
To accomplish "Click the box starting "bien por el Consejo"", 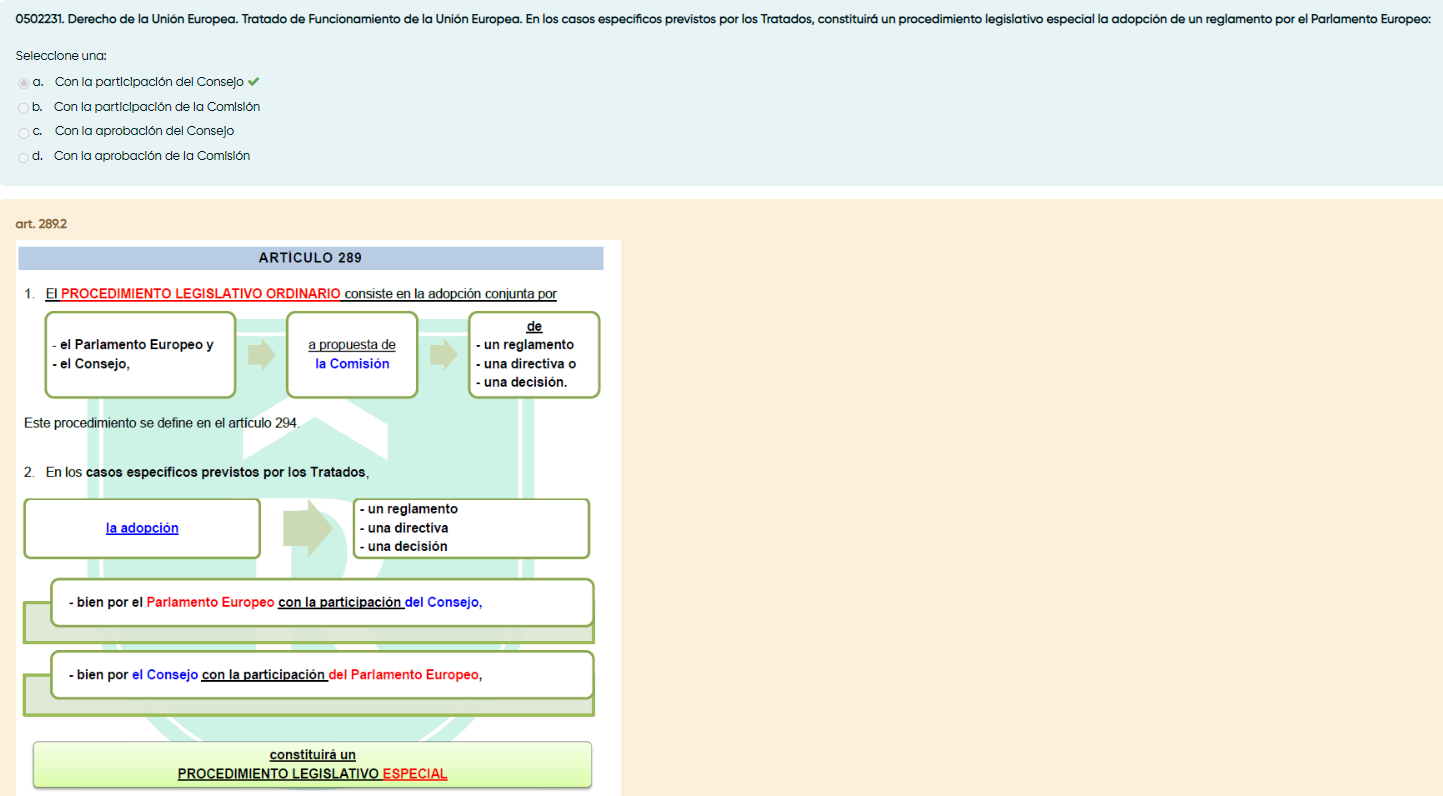I will click(321, 675).
